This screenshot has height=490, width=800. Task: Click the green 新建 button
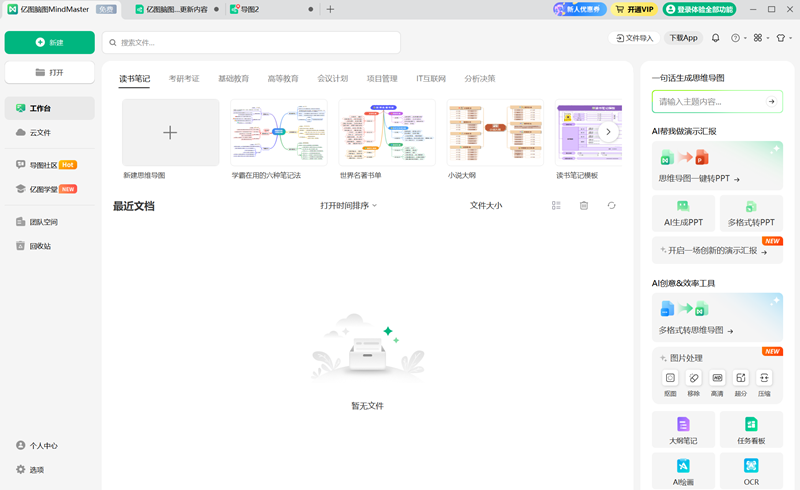[x=50, y=42]
